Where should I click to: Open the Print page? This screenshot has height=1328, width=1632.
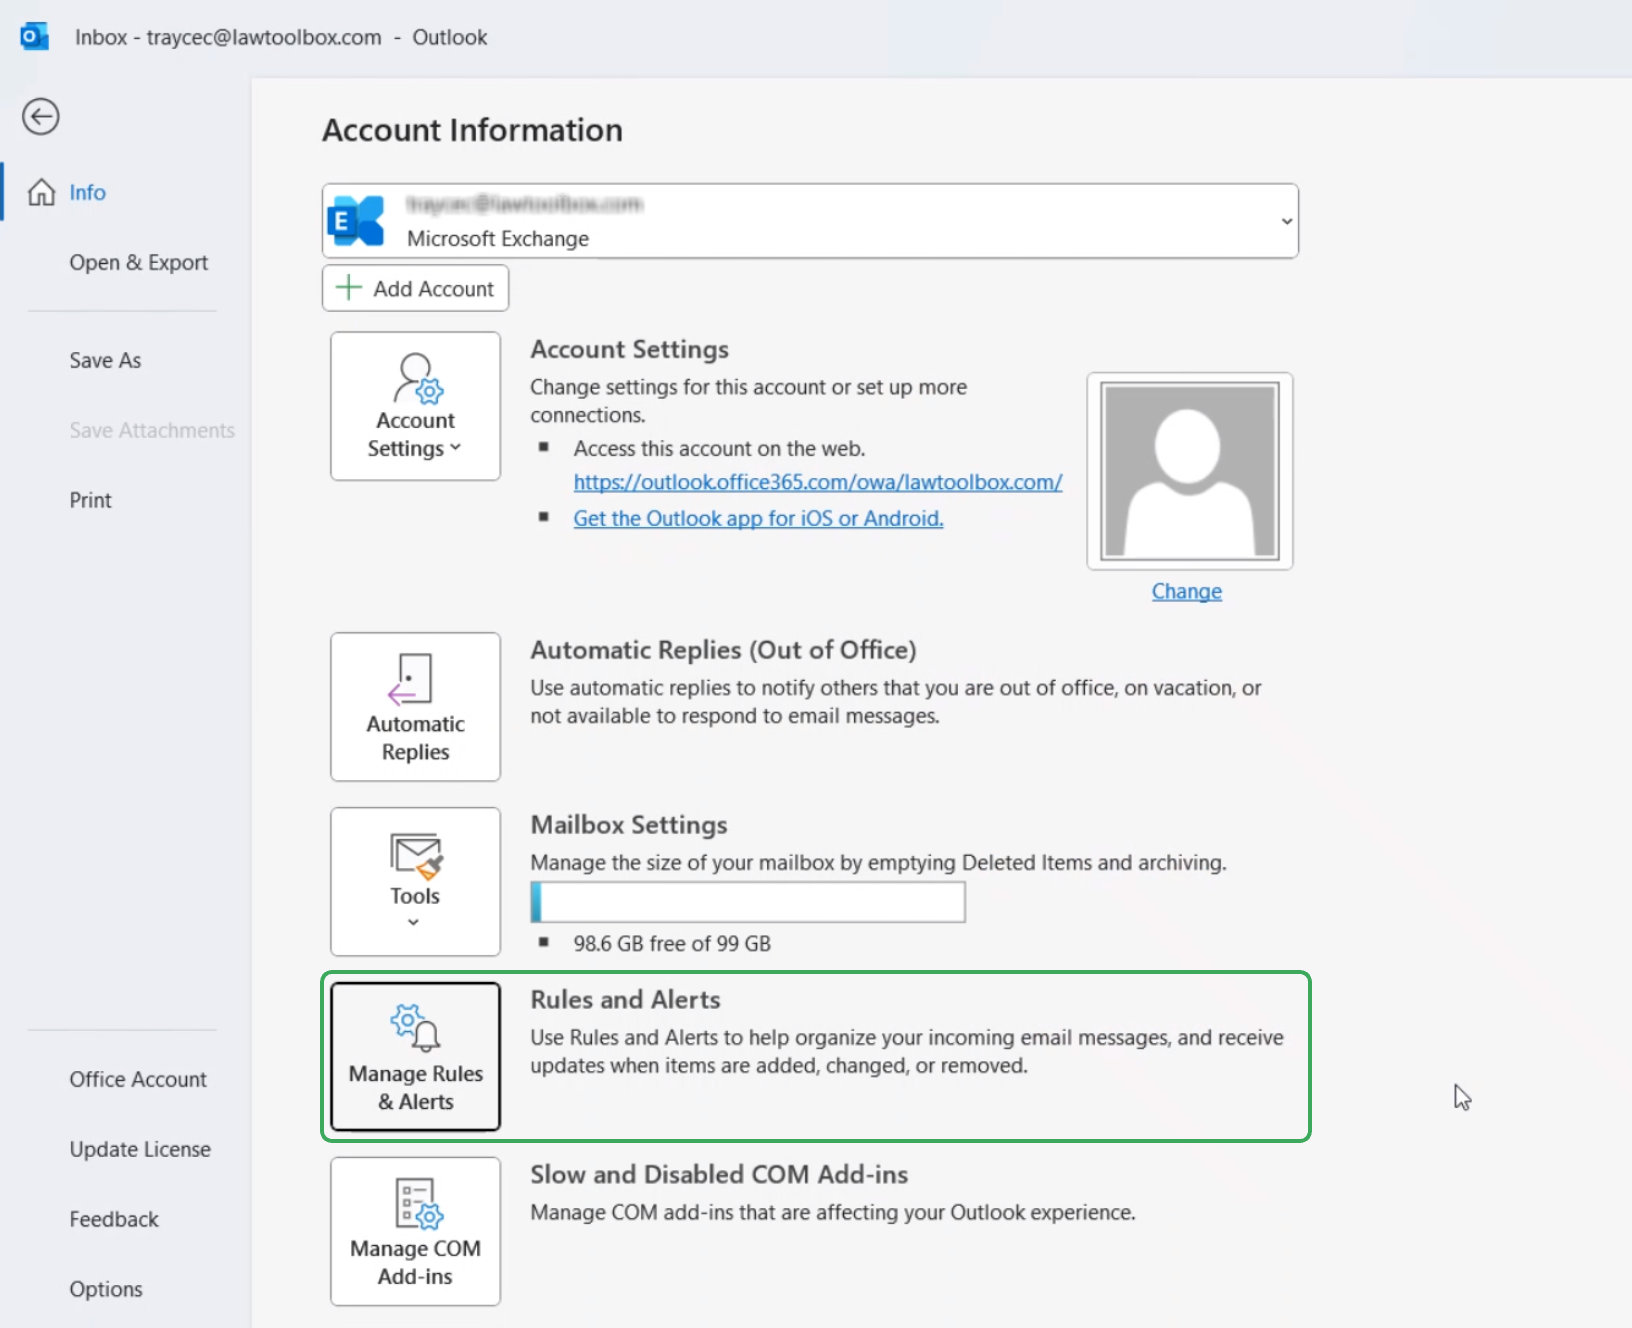tap(91, 500)
